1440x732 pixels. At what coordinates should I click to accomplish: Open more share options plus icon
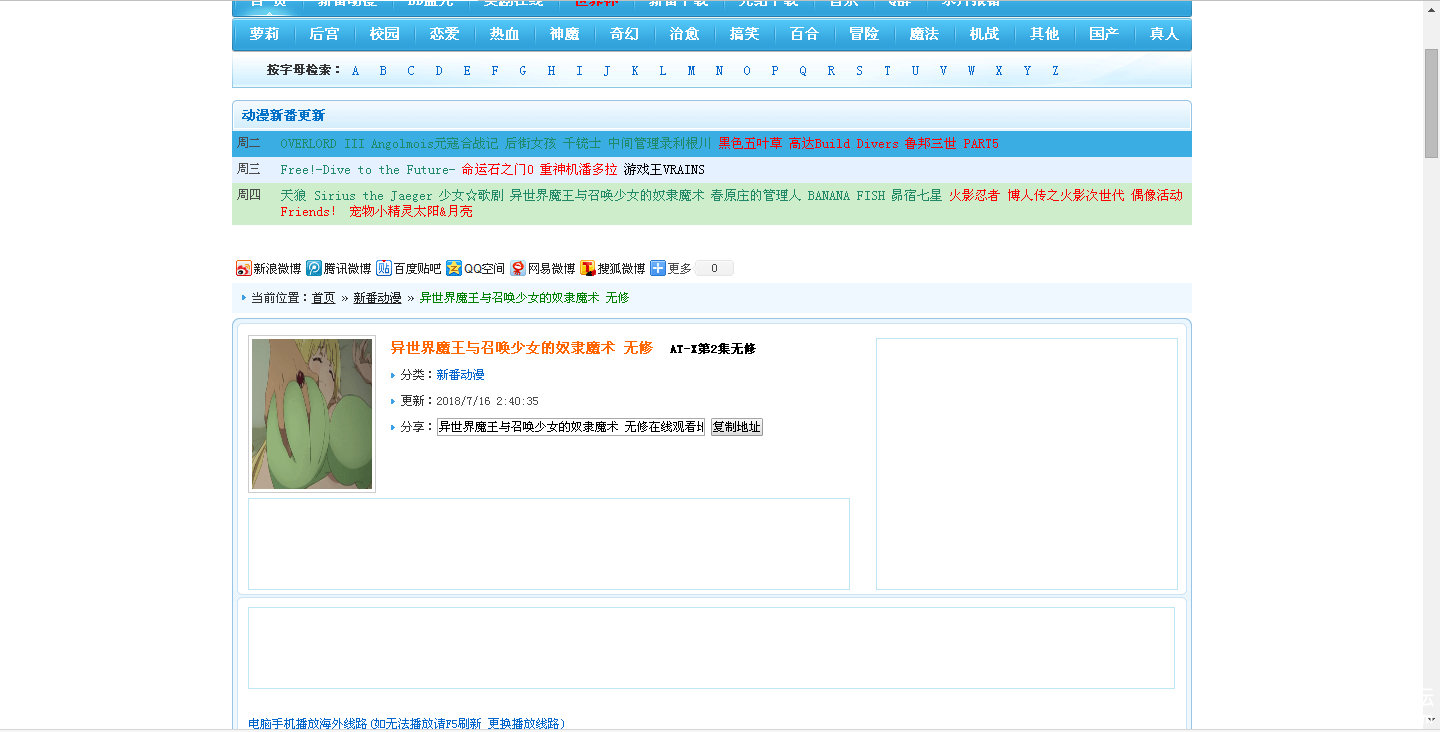(658, 268)
